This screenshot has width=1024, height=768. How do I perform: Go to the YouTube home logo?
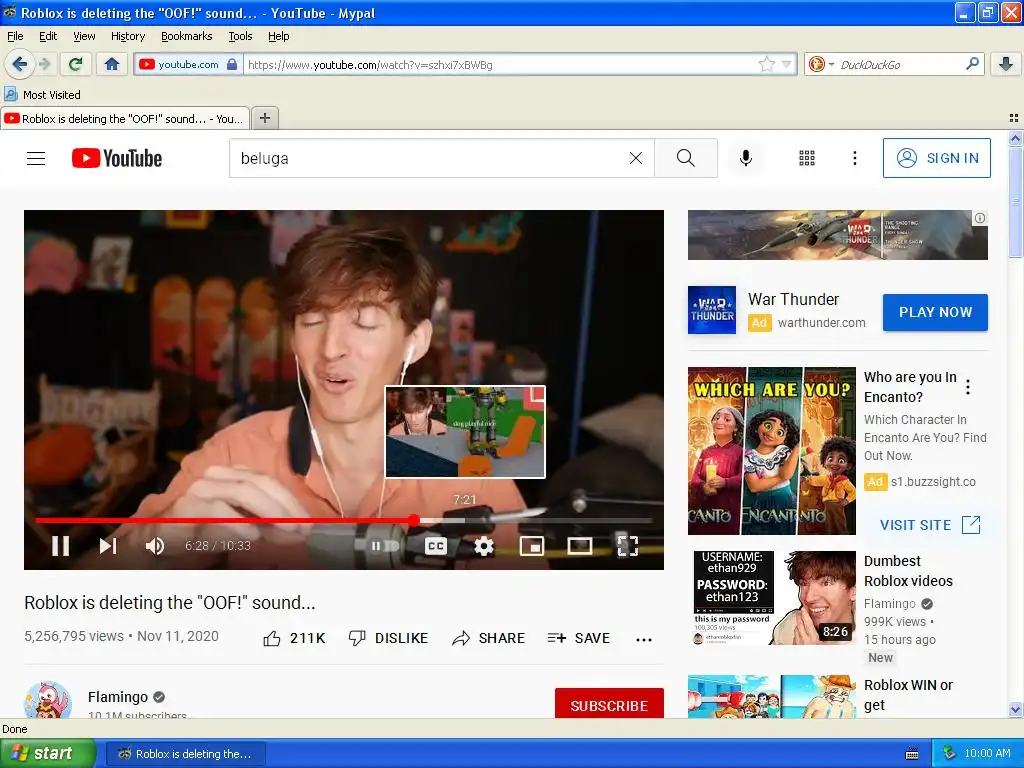tap(117, 158)
